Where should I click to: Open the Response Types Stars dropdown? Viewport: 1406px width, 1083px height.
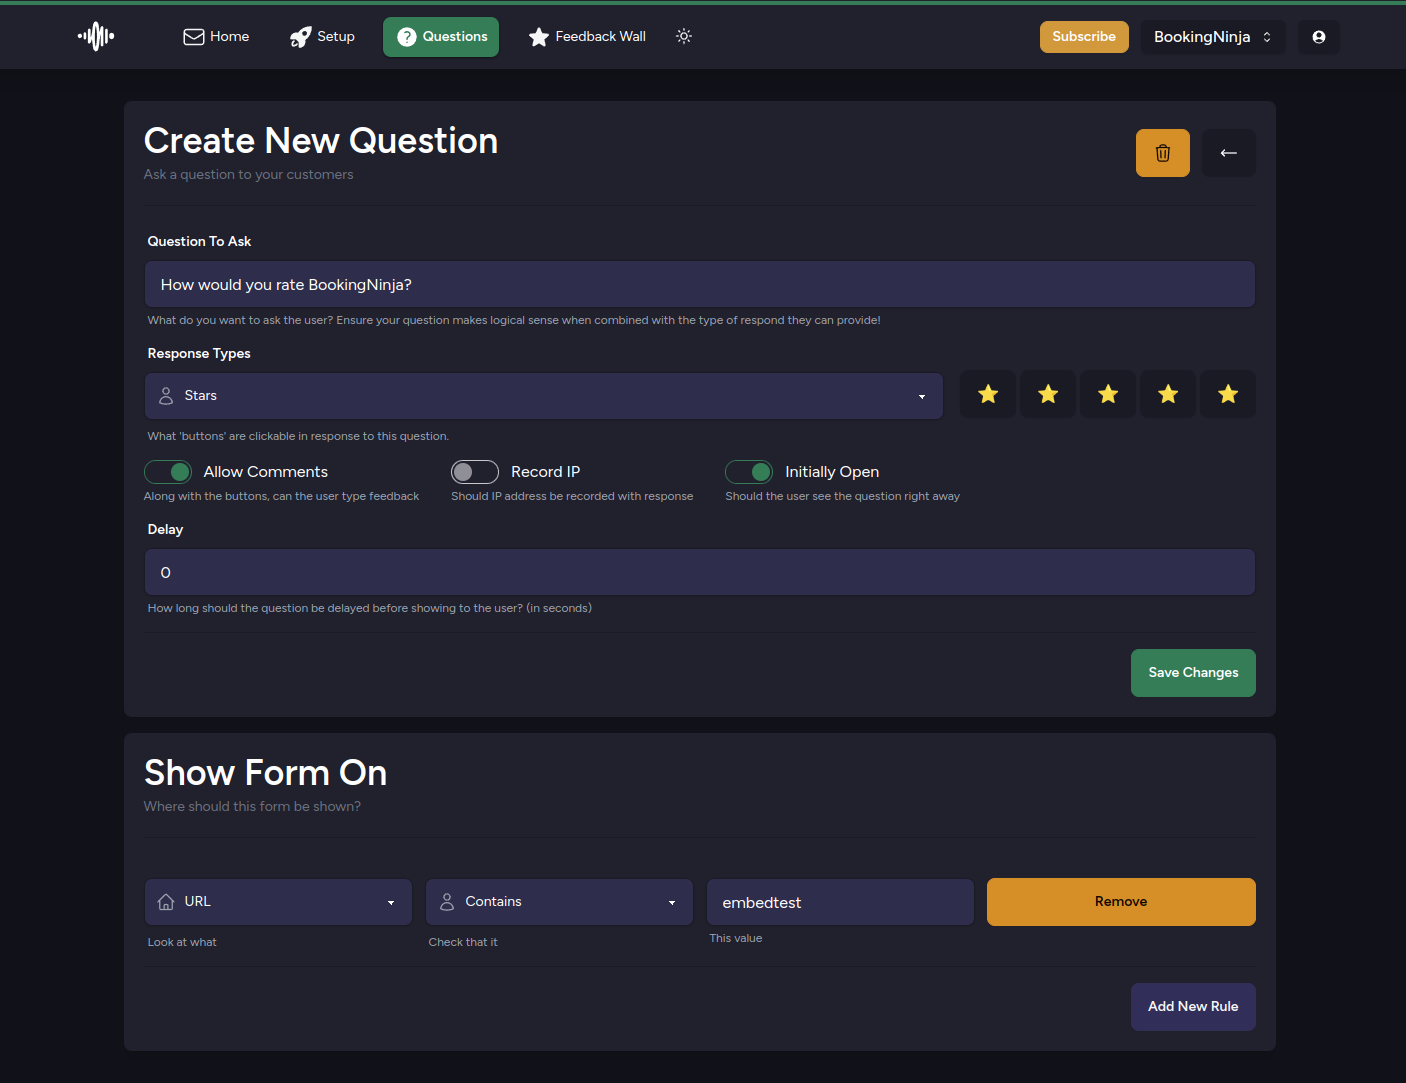tap(544, 396)
